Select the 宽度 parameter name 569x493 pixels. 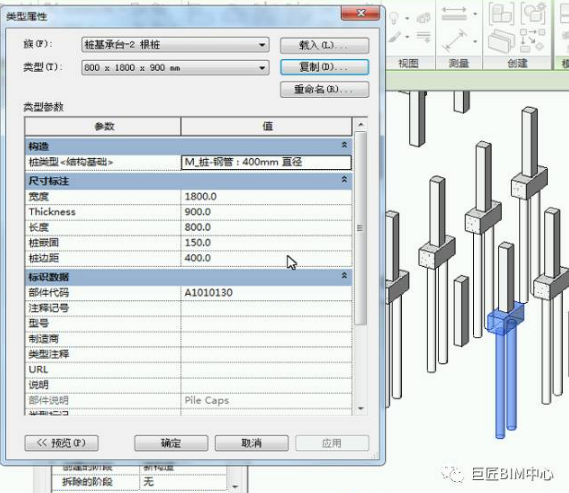[x=38, y=197]
